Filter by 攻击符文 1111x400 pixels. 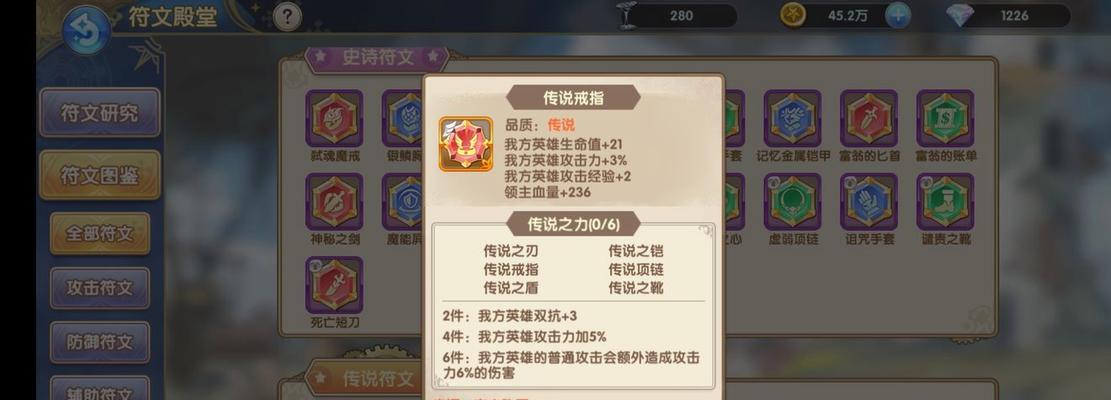100,288
